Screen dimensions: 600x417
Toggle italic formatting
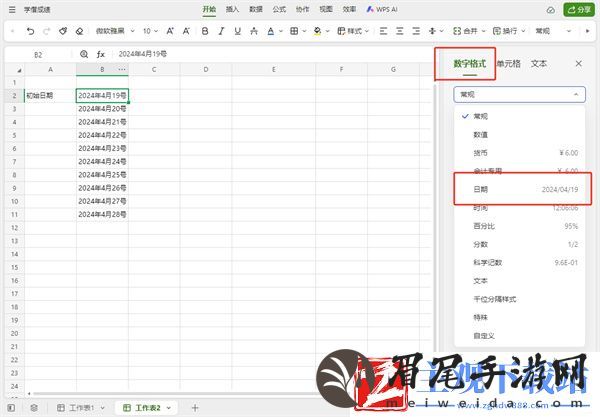click(221, 31)
